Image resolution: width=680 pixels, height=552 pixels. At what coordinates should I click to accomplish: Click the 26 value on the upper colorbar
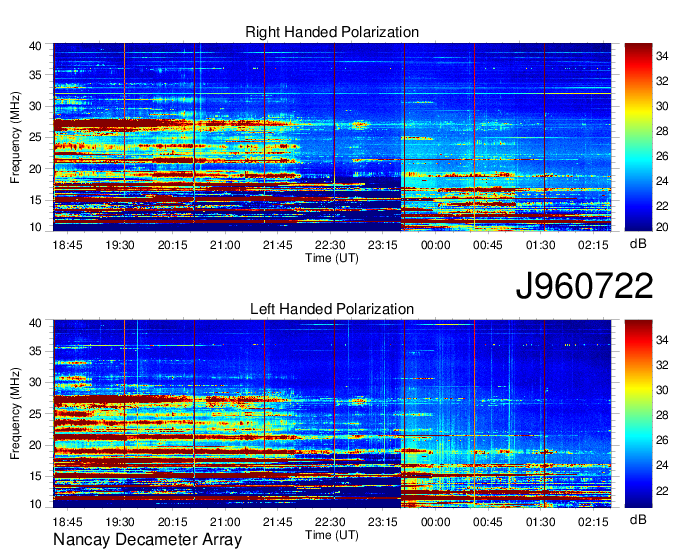coord(662,156)
